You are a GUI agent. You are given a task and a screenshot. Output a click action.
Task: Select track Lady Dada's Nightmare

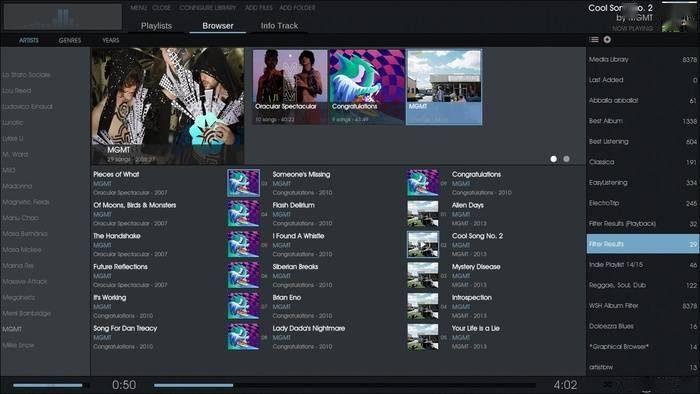[x=308, y=328]
